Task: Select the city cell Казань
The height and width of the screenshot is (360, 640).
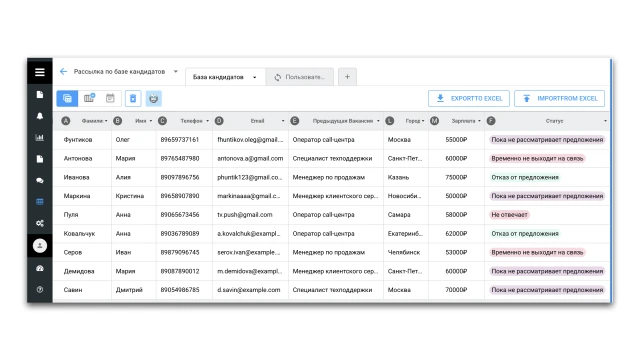Action: (406, 177)
